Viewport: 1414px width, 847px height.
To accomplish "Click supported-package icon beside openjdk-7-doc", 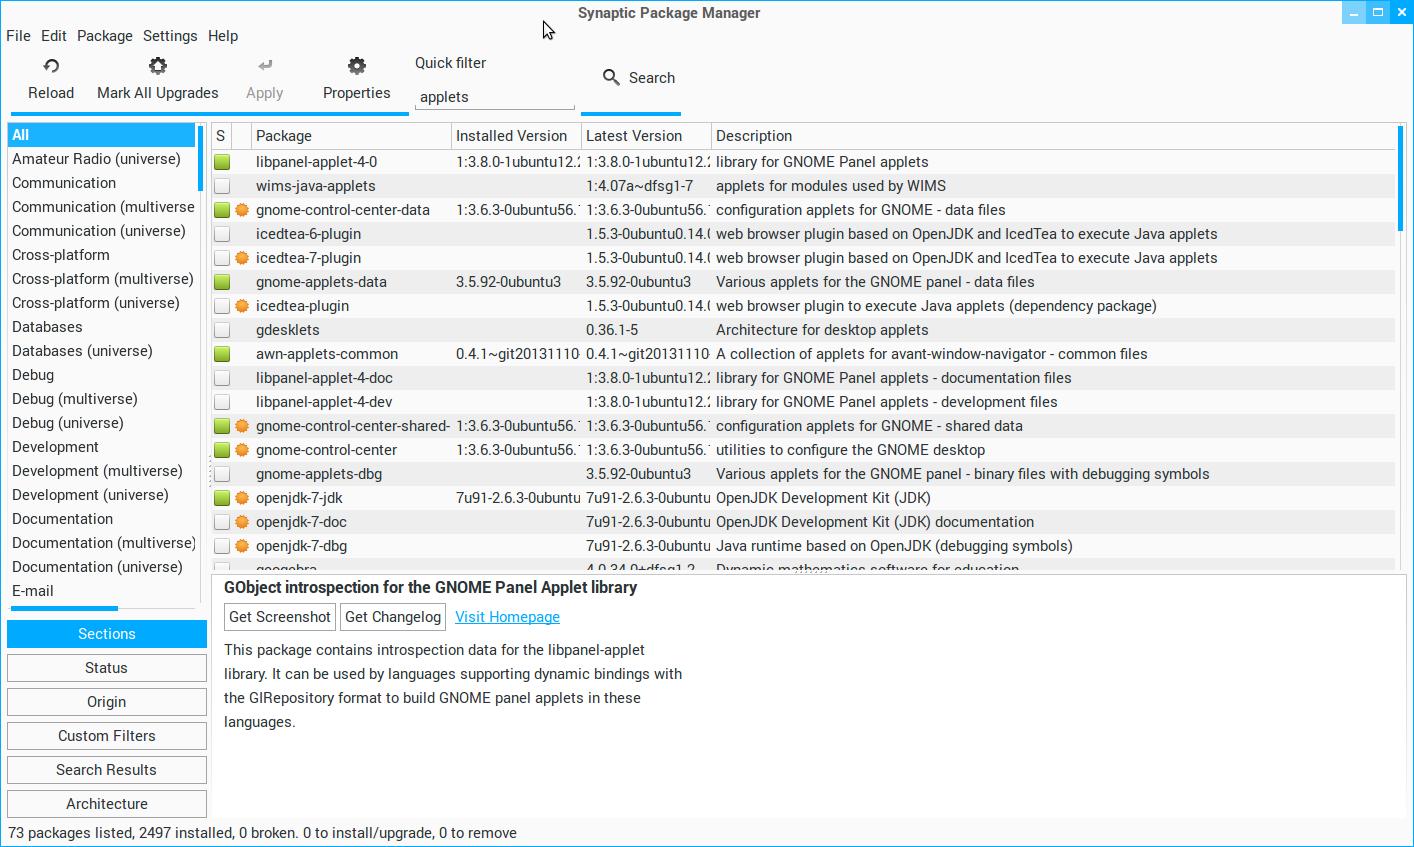I will [242, 522].
